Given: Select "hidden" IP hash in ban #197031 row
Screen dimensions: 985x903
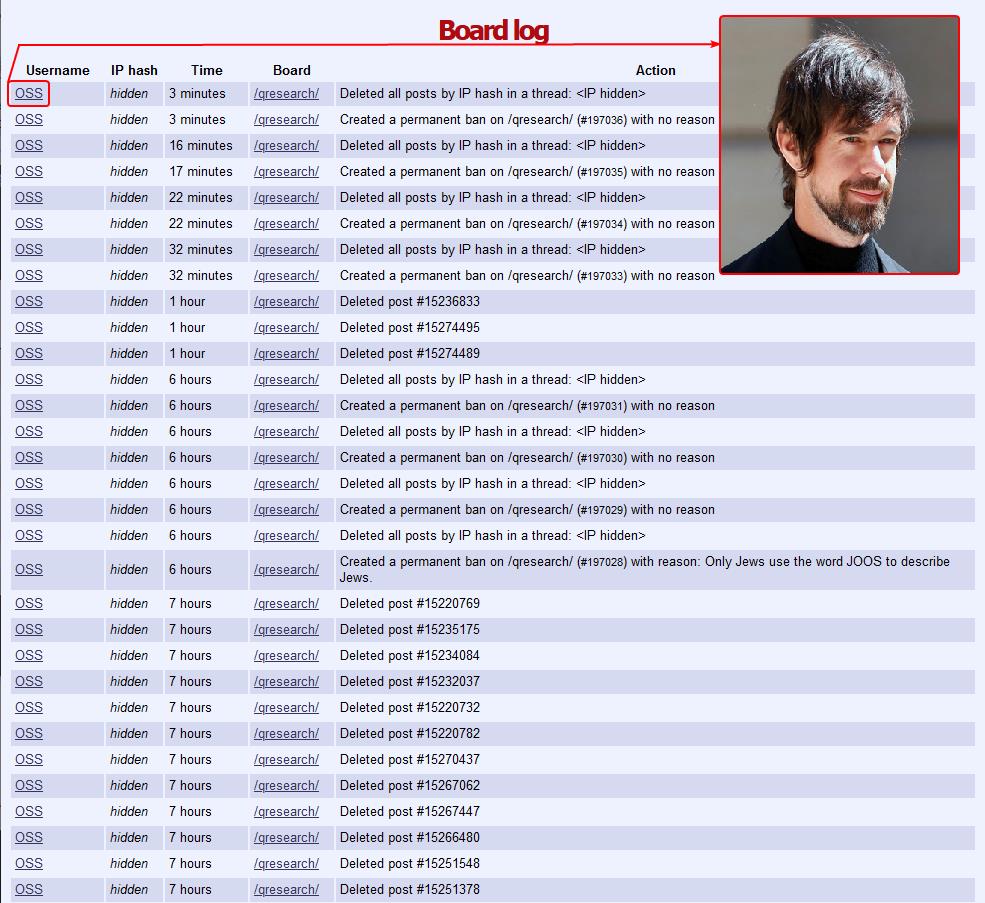Looking at the screenshot, I should 129,405.
